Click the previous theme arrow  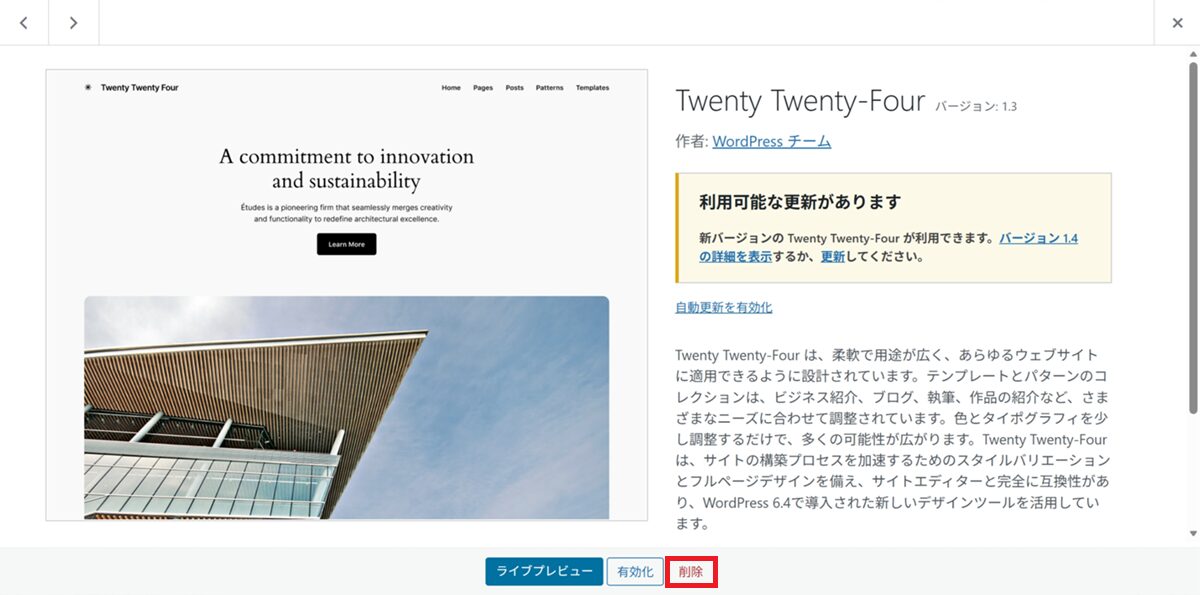[24, 23]
